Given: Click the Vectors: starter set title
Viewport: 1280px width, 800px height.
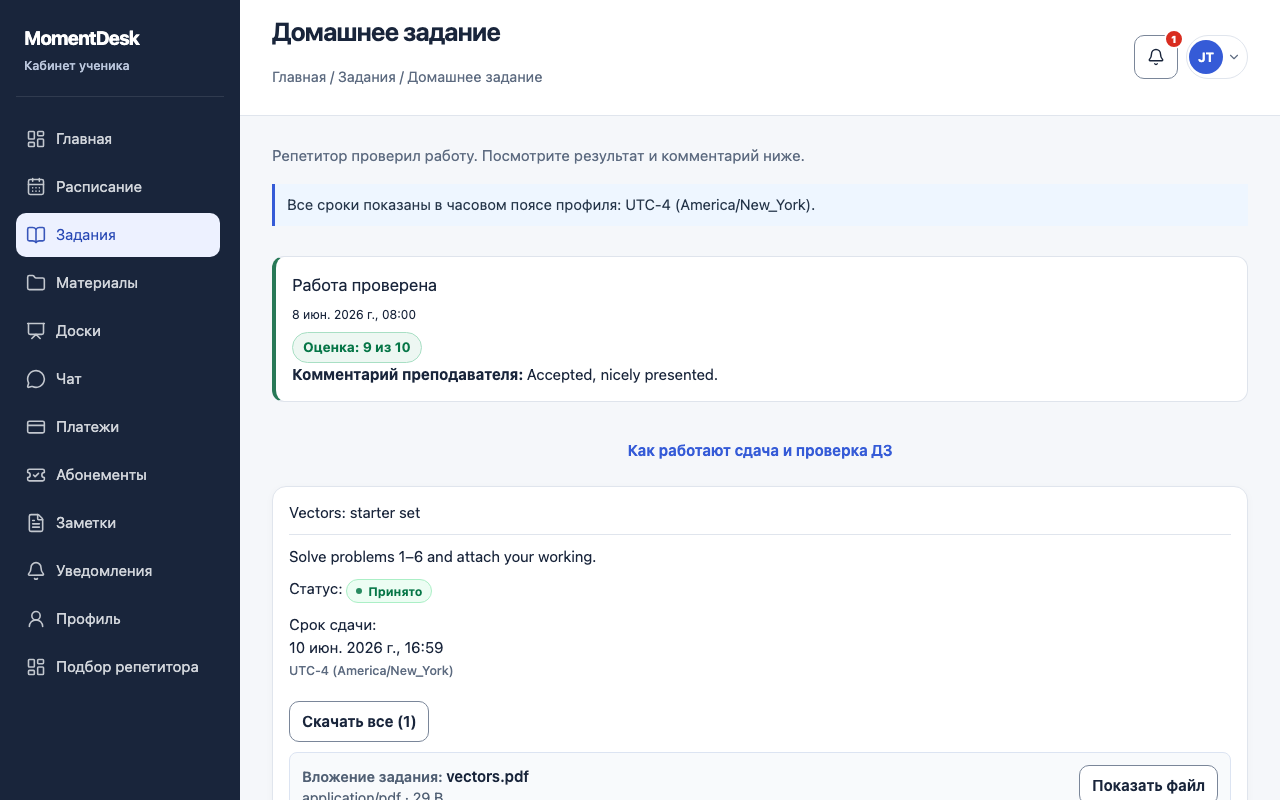Looking at the screenshot, I should pos(354,513).
